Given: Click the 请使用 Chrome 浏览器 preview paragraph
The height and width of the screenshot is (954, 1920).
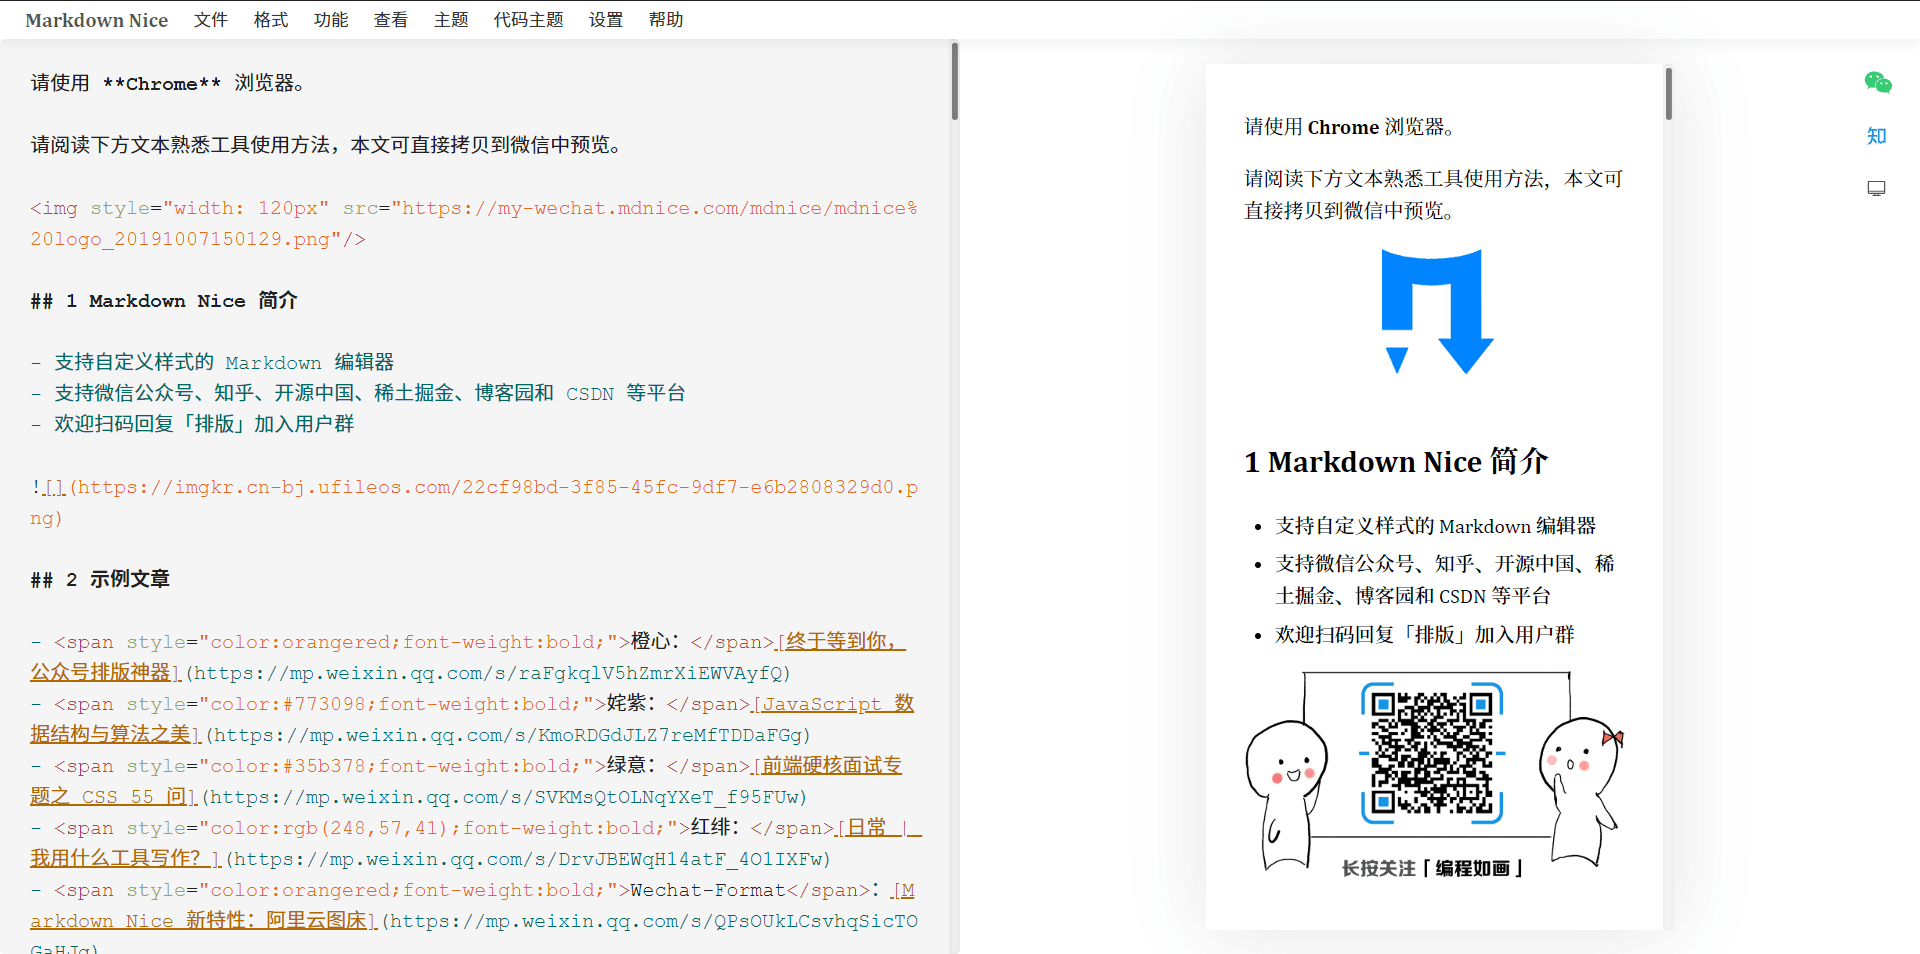Looking at the screenshot, I should click(x=1349, y=127).
